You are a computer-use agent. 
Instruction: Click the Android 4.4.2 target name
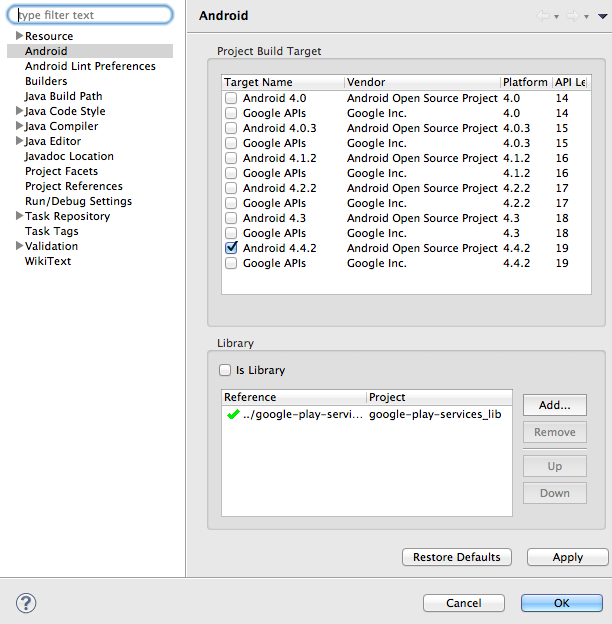coord(279,248)
